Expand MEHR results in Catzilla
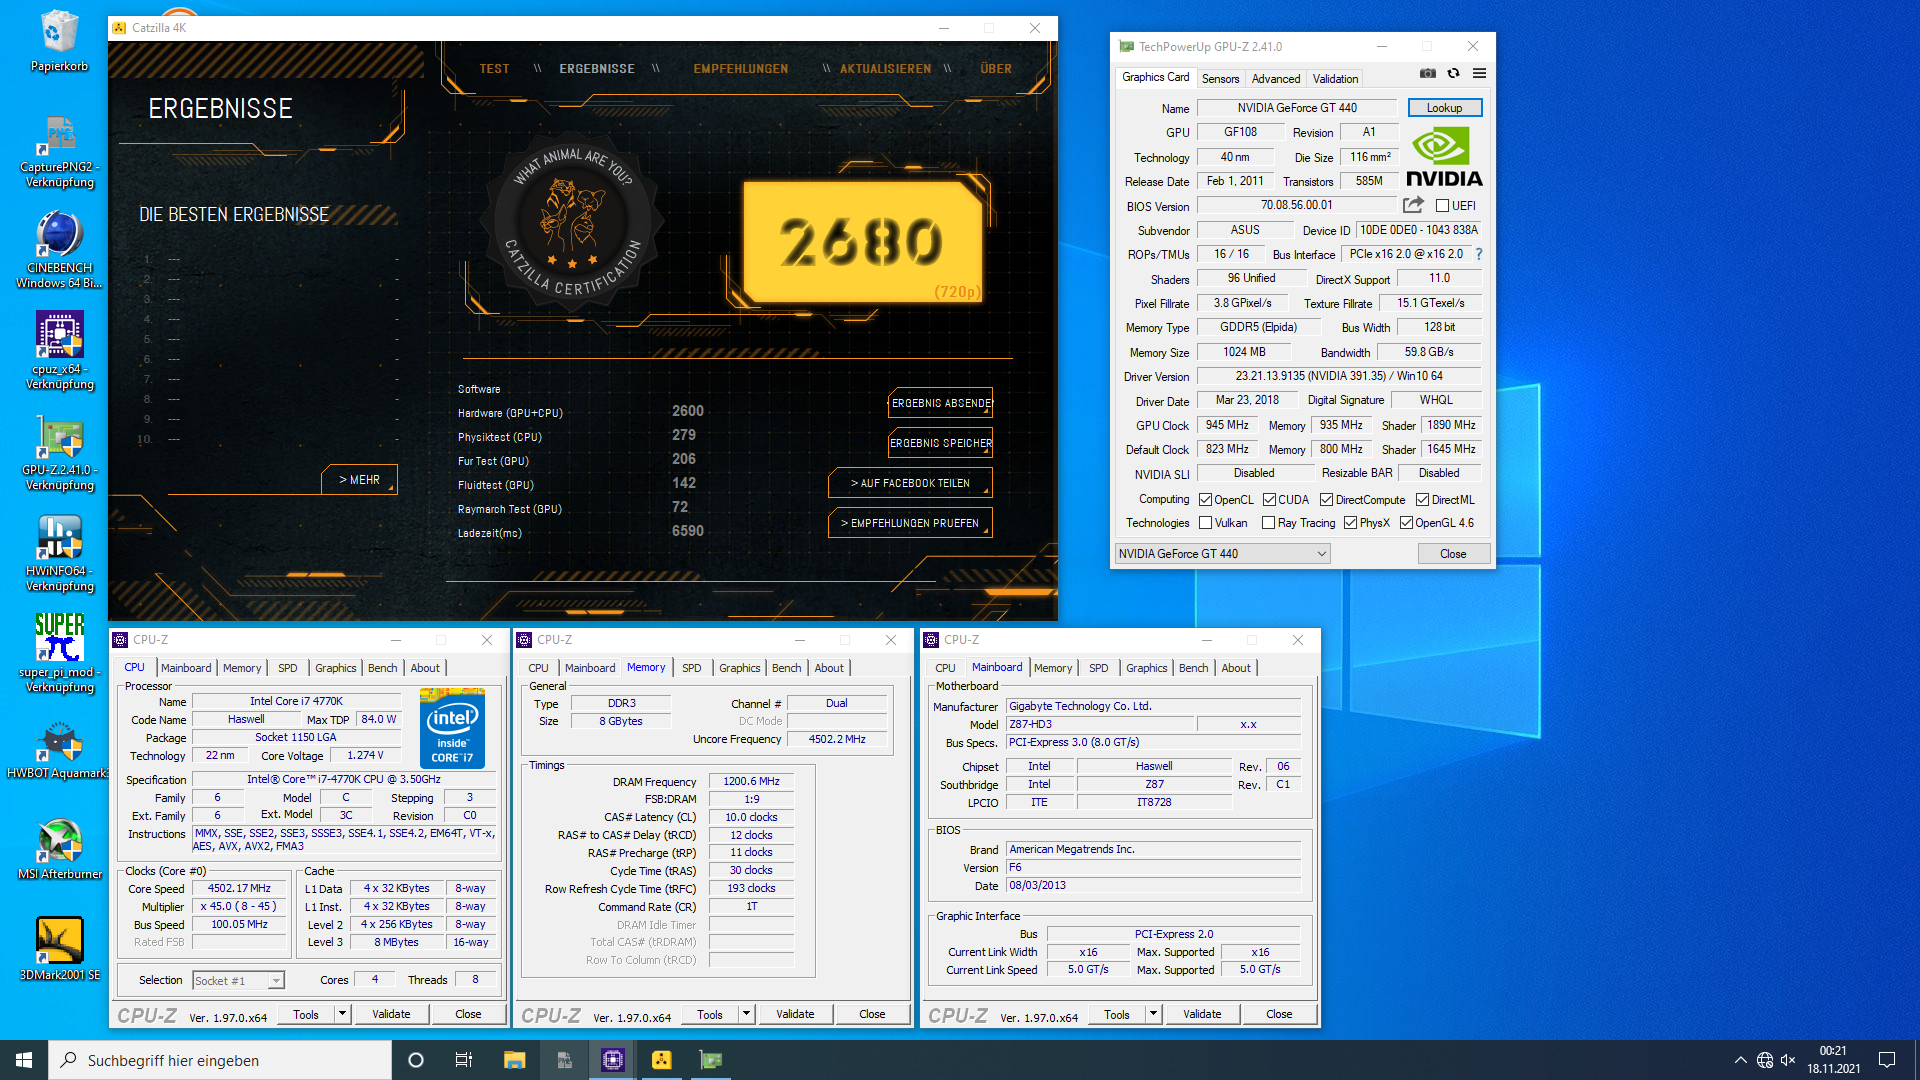Screen dimensions: 1920x1080 359,480
